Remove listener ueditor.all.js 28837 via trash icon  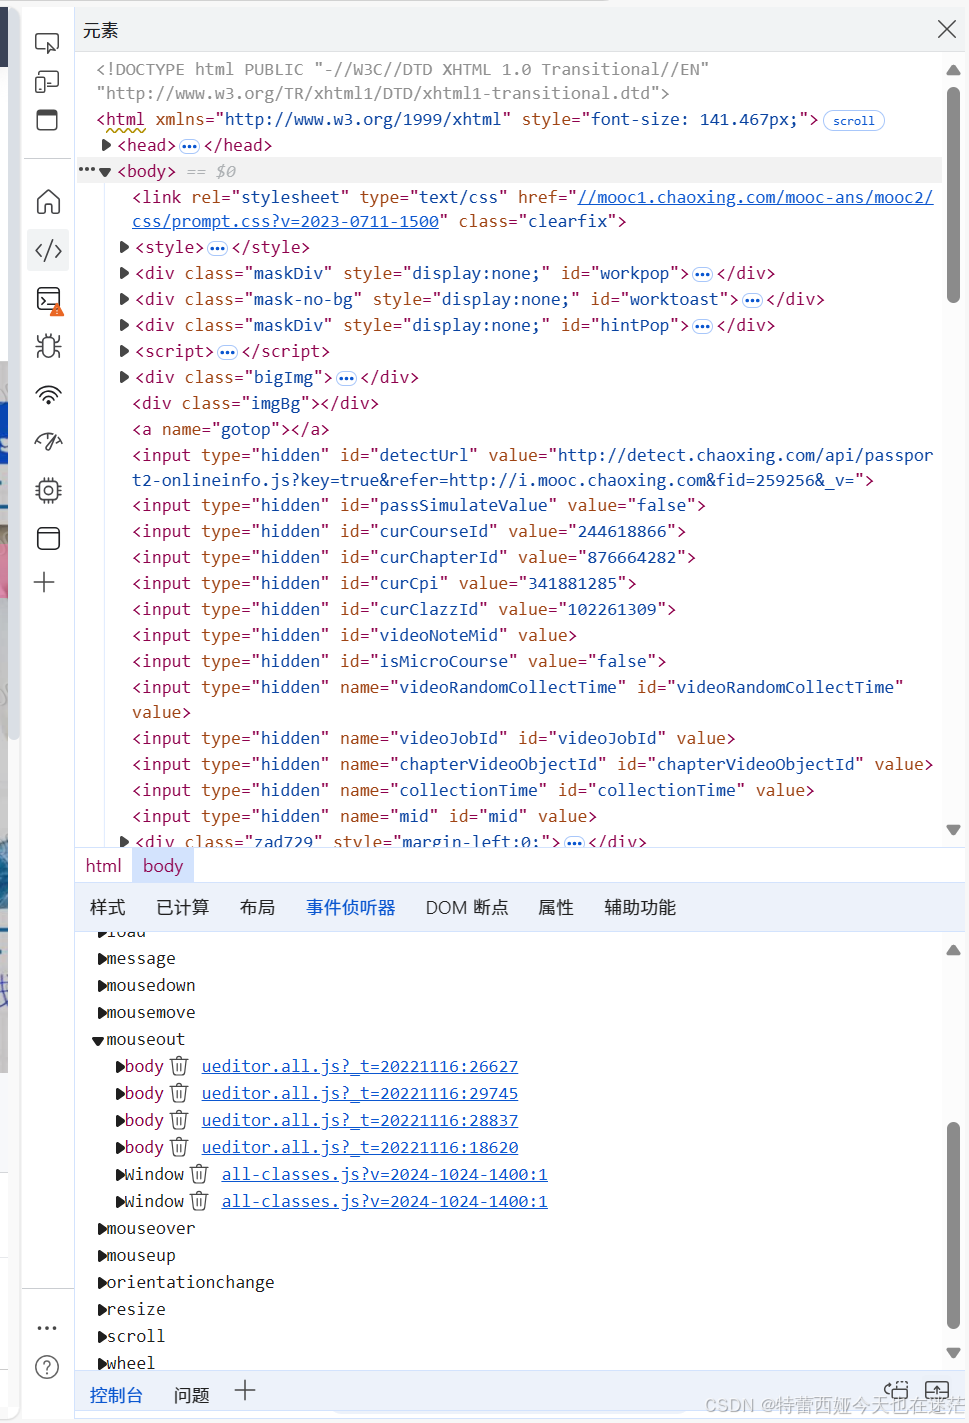(x=179, y=1120)
